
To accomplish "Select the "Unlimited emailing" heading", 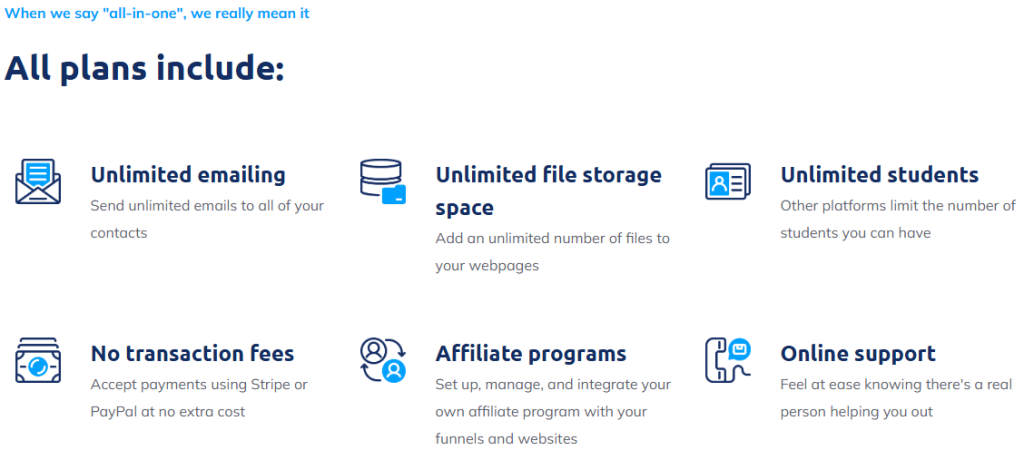I will coord(188,175).
